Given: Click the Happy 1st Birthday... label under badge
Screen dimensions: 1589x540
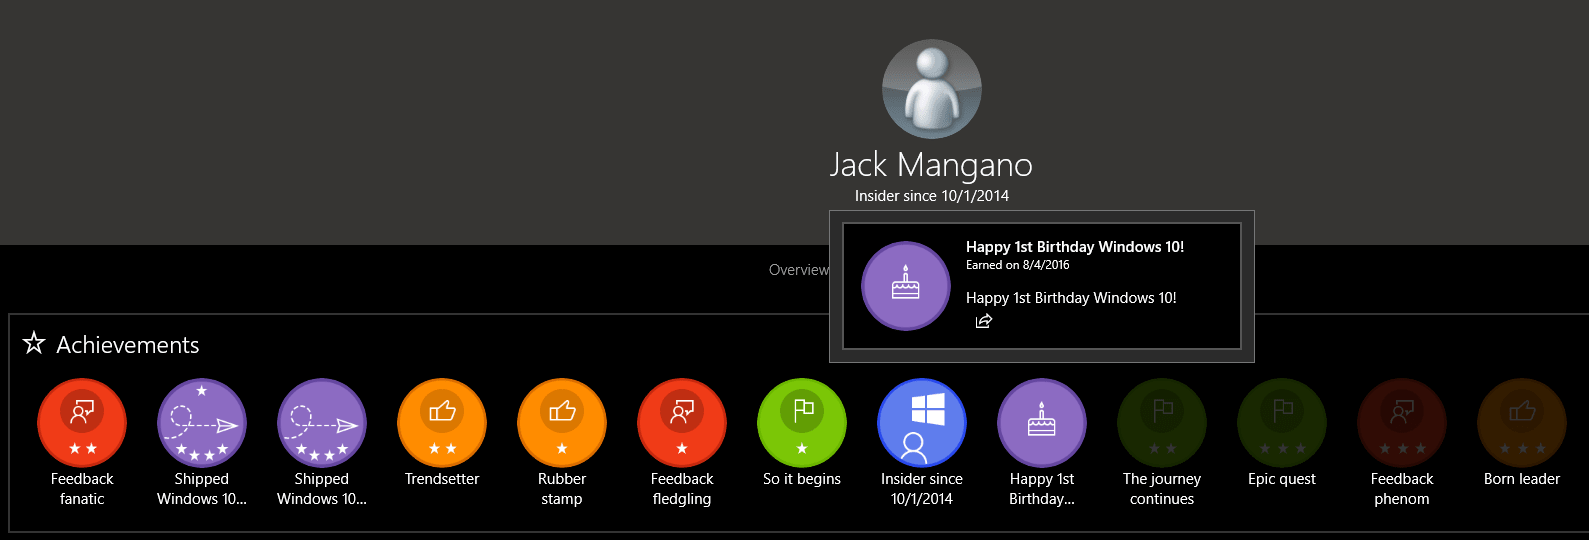Looking at the screenshot, I should pyautogui.click(x=1042, y=489).
